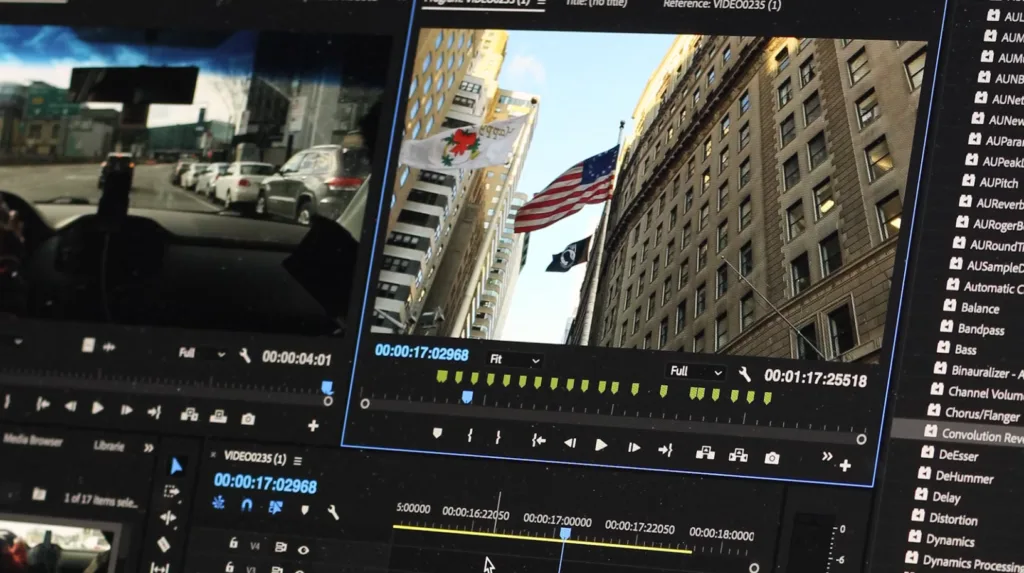Toggle Linked Selection in timeline
This screenshot has width=1024, height=573.
276,506
